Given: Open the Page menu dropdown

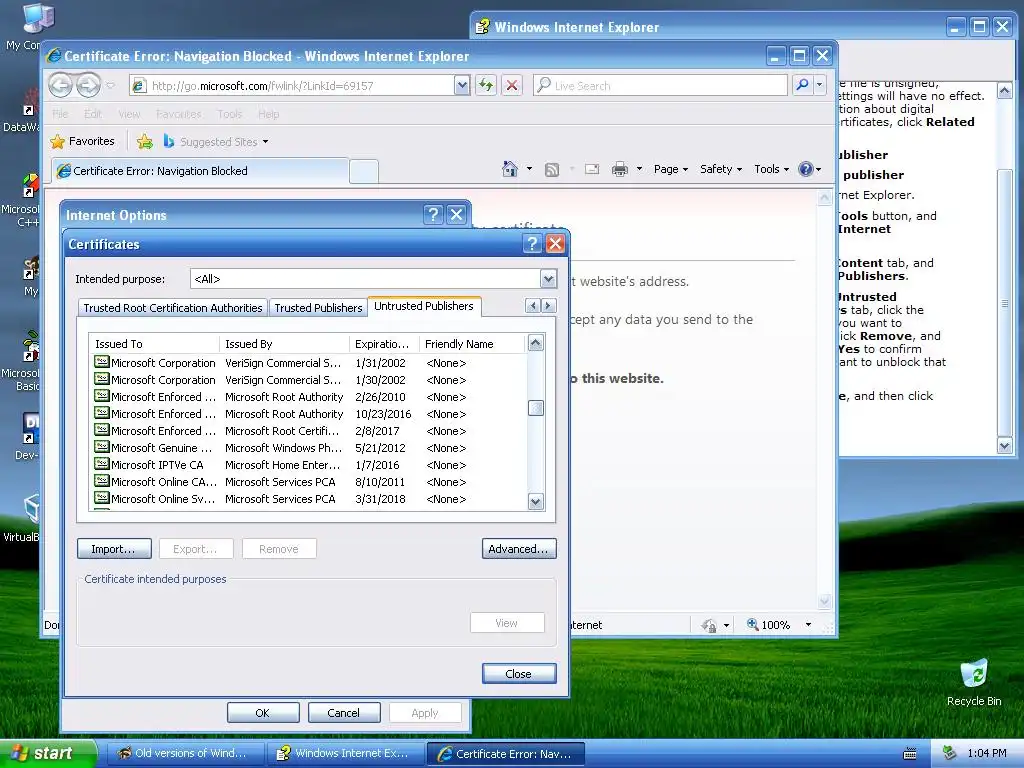Looking at the screenshot, I should coord(671,169).
